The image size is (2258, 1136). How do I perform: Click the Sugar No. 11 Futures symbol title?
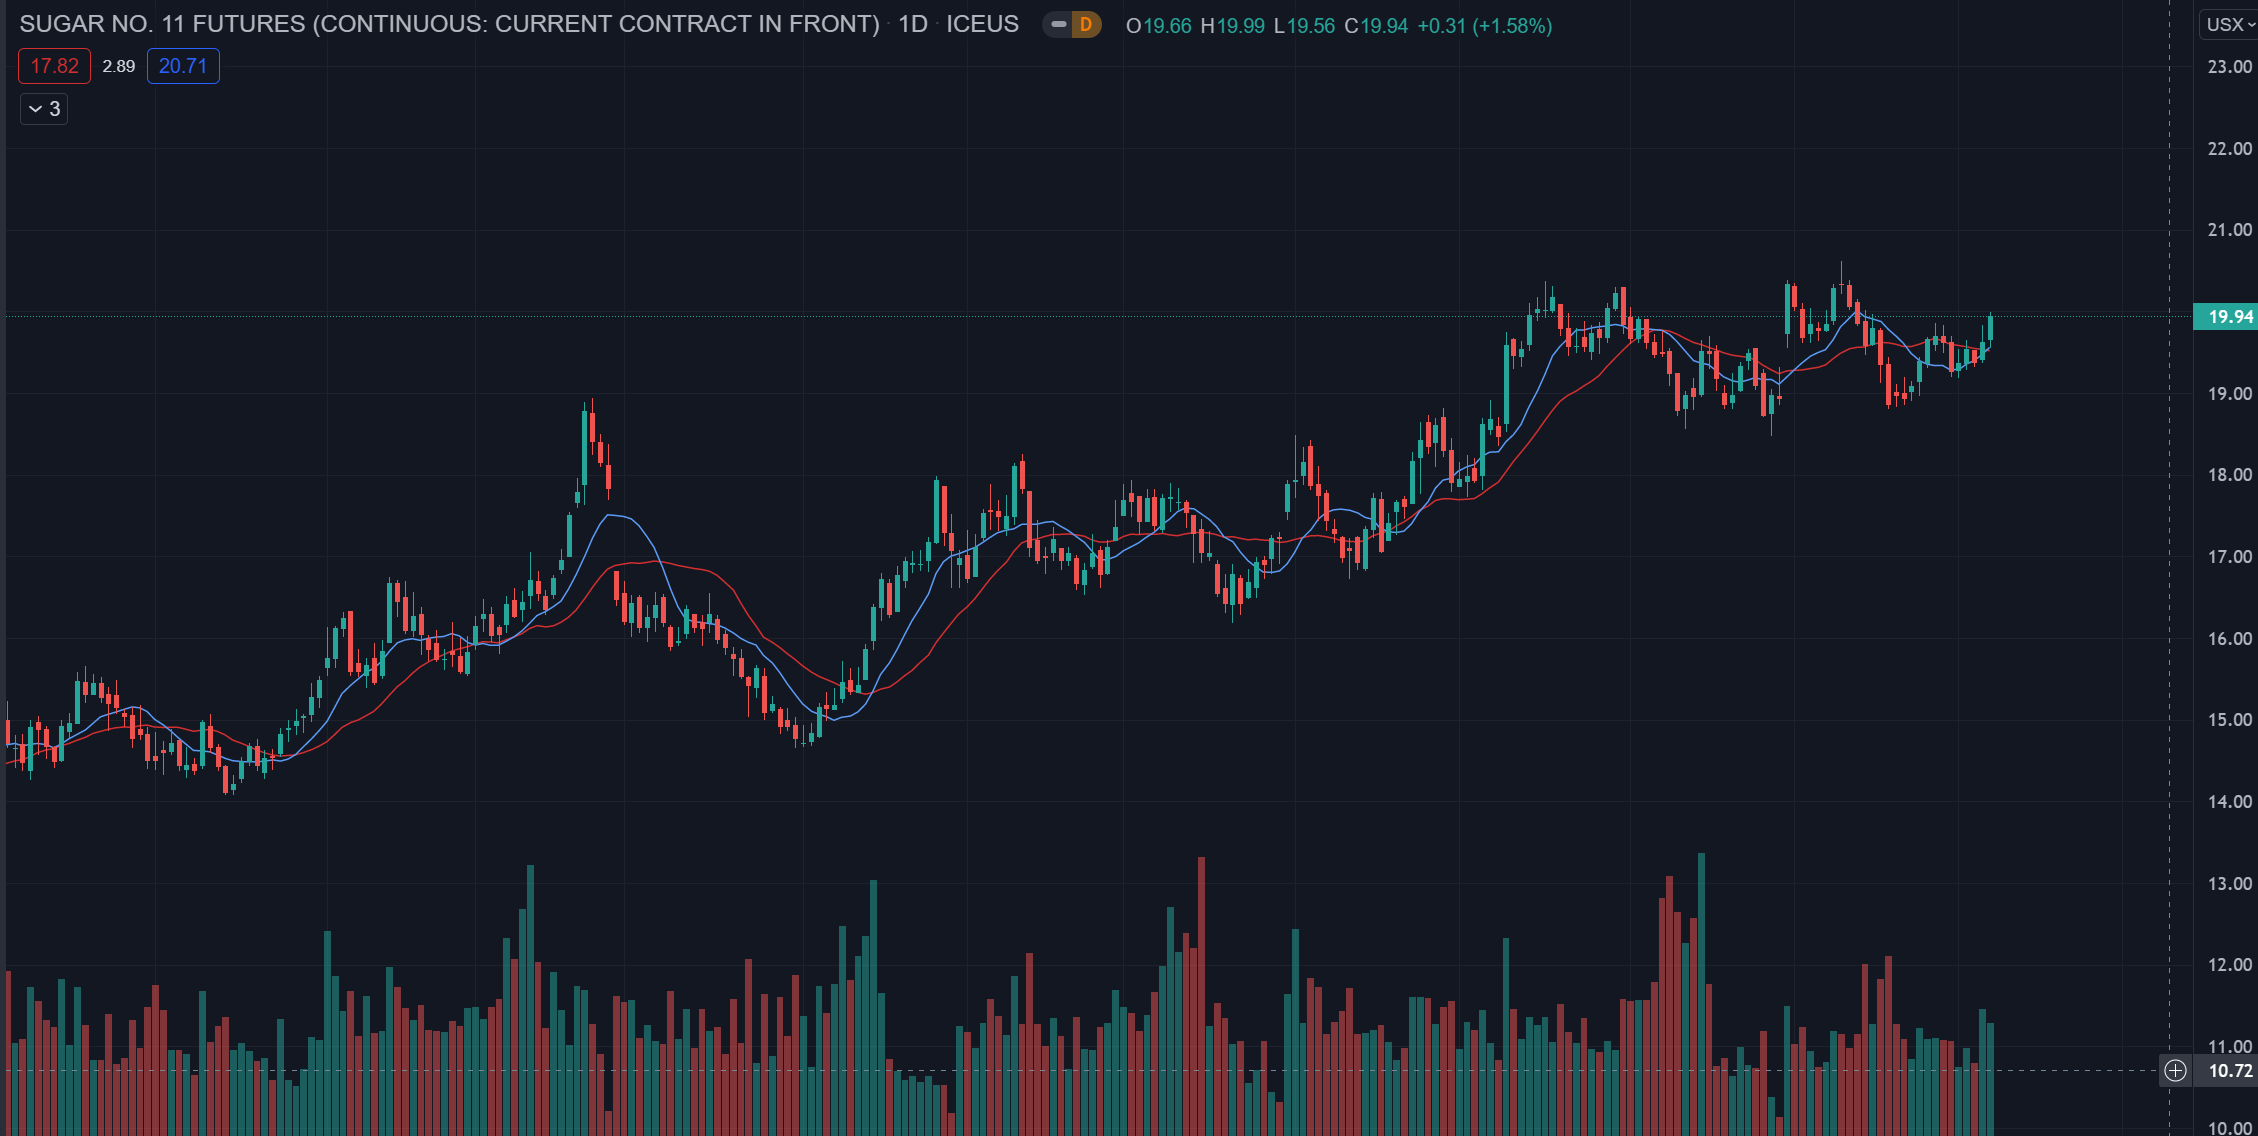click(449, 25)
